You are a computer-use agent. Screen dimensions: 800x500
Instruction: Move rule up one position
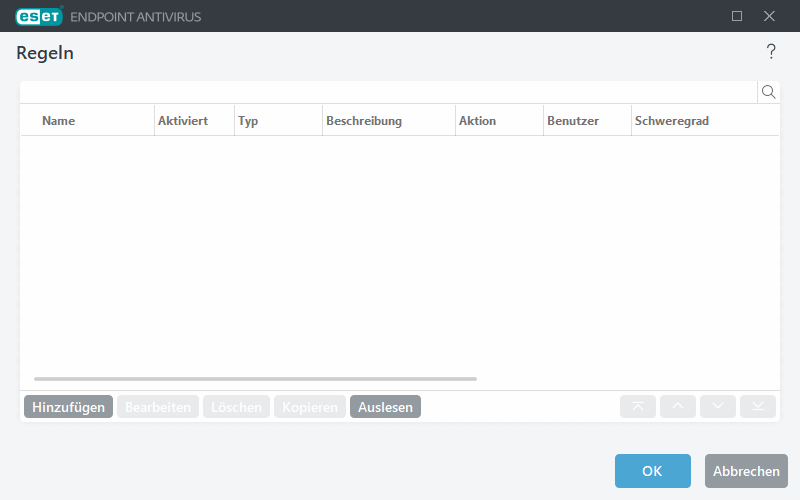(x=678, y=406)
